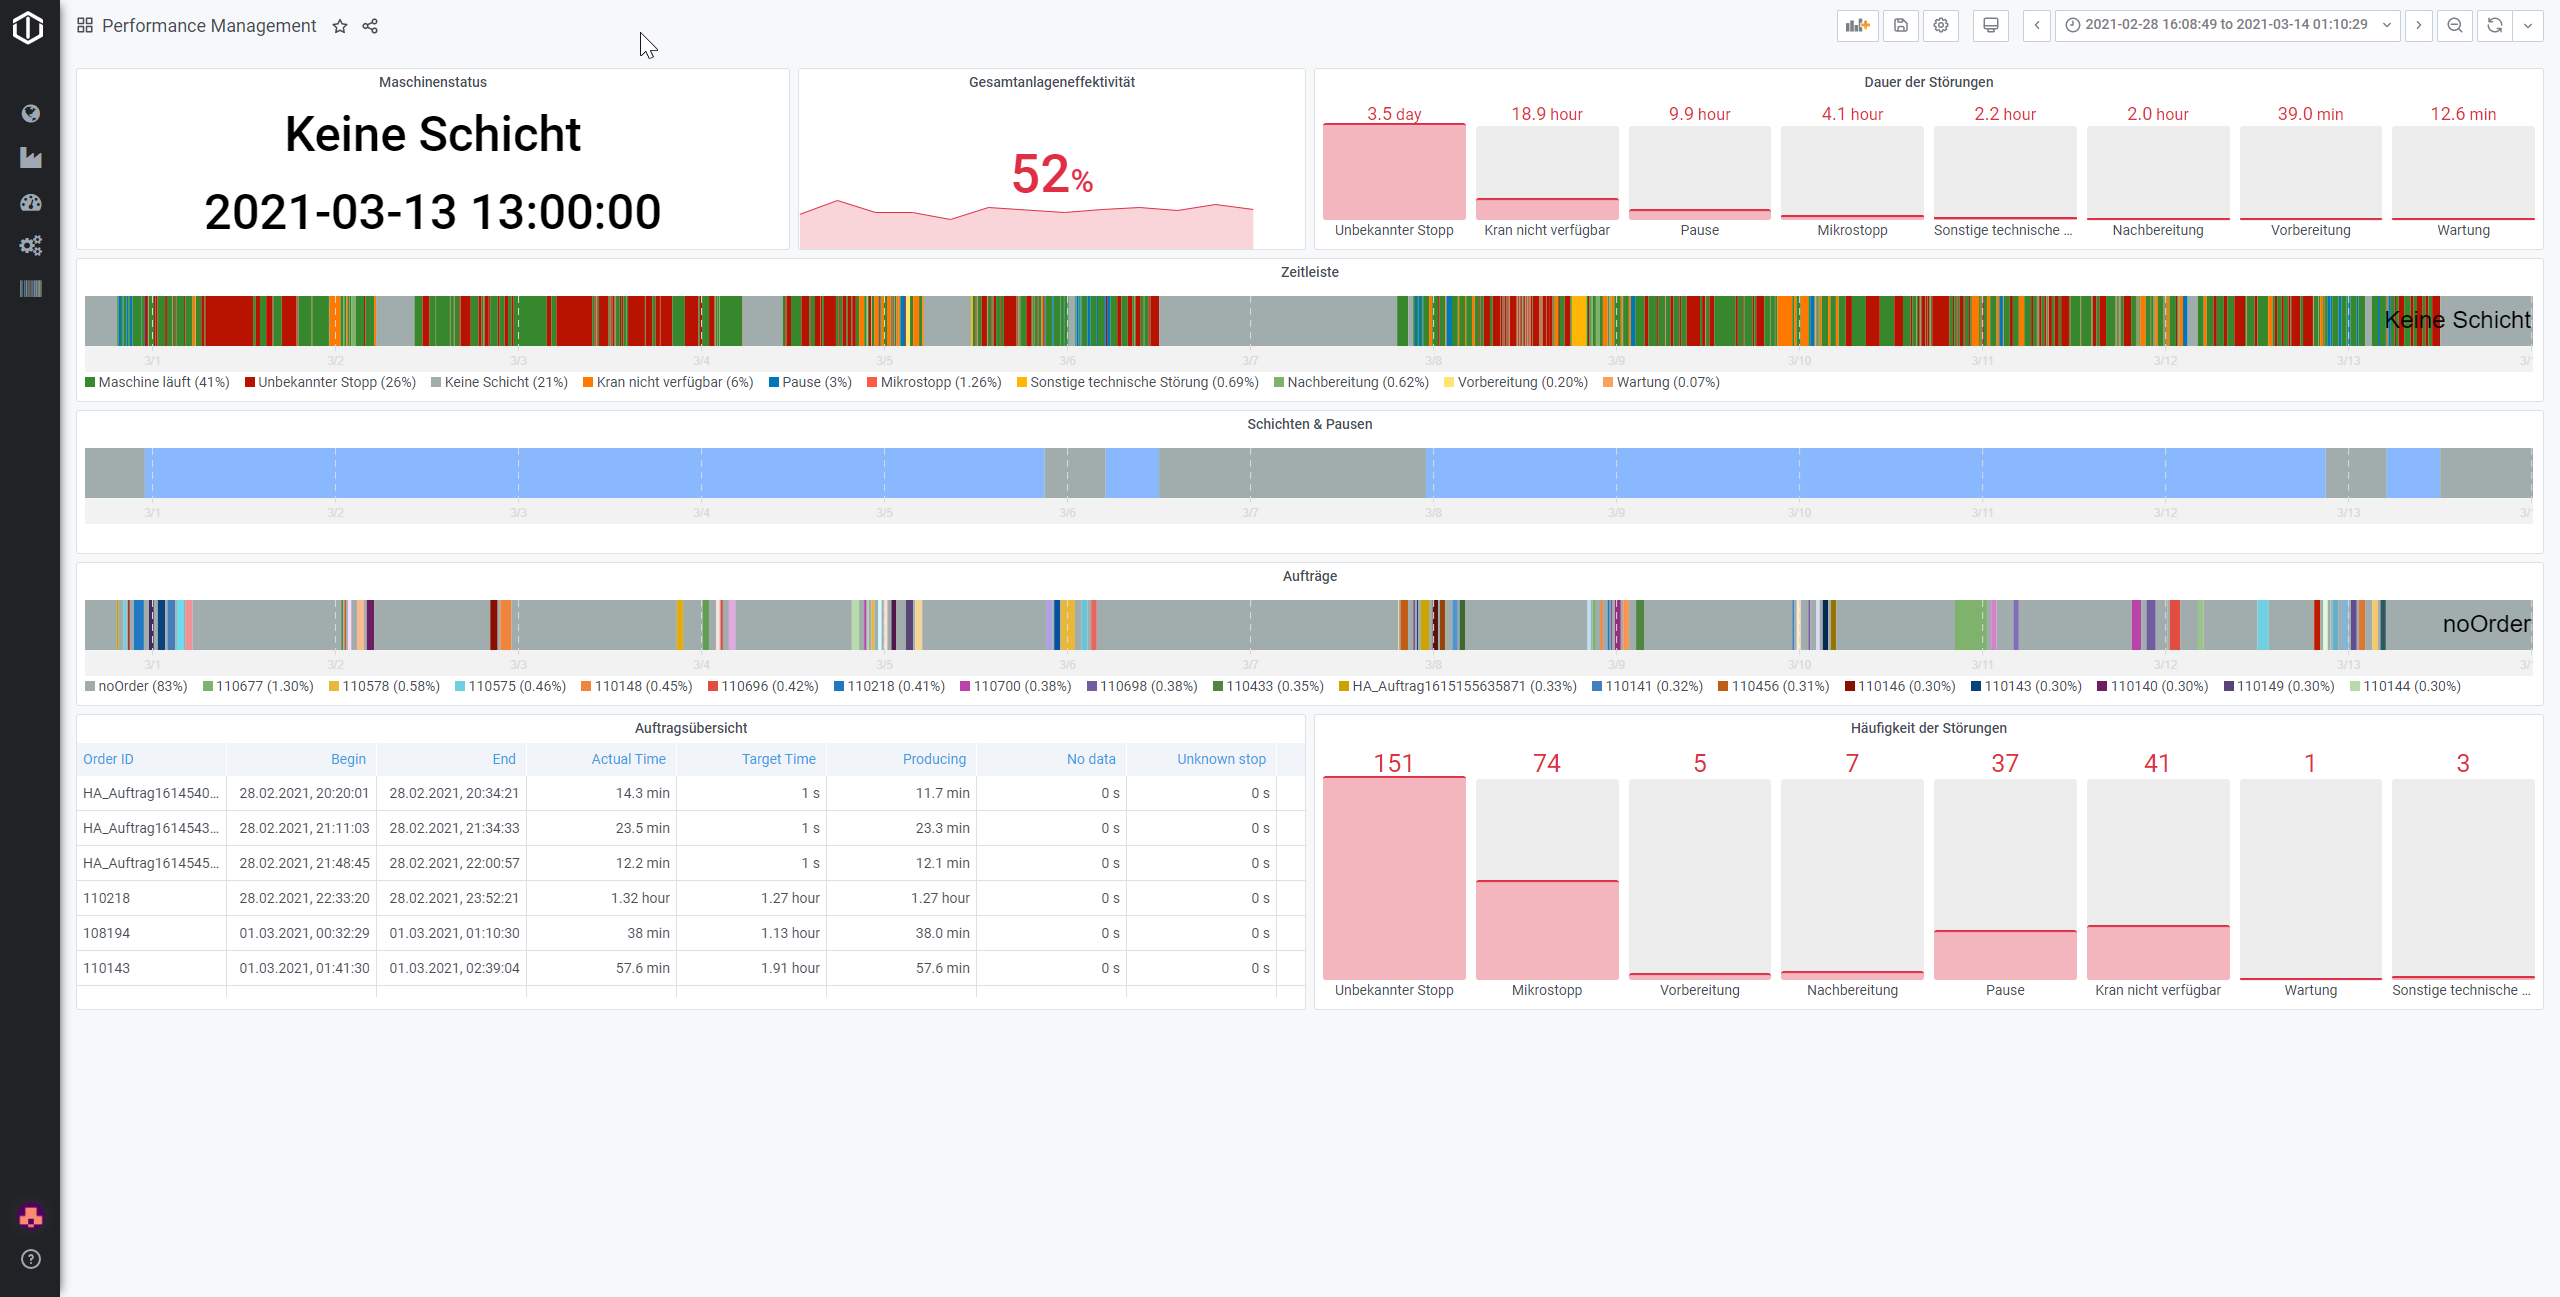Click the Add panel icon
The image size is (2560, 1297).
[x=1857, y=25]
